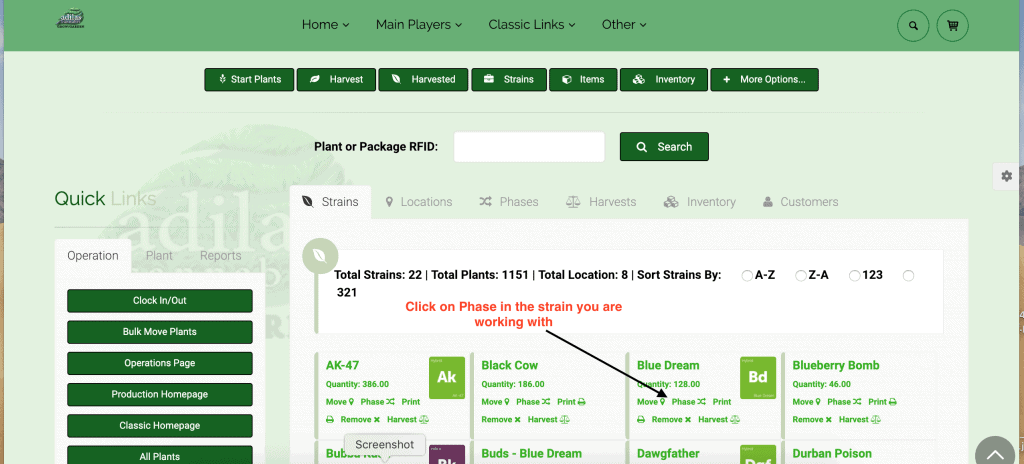Click Harvest for Blueberry Bomb strain

[860, 420]
